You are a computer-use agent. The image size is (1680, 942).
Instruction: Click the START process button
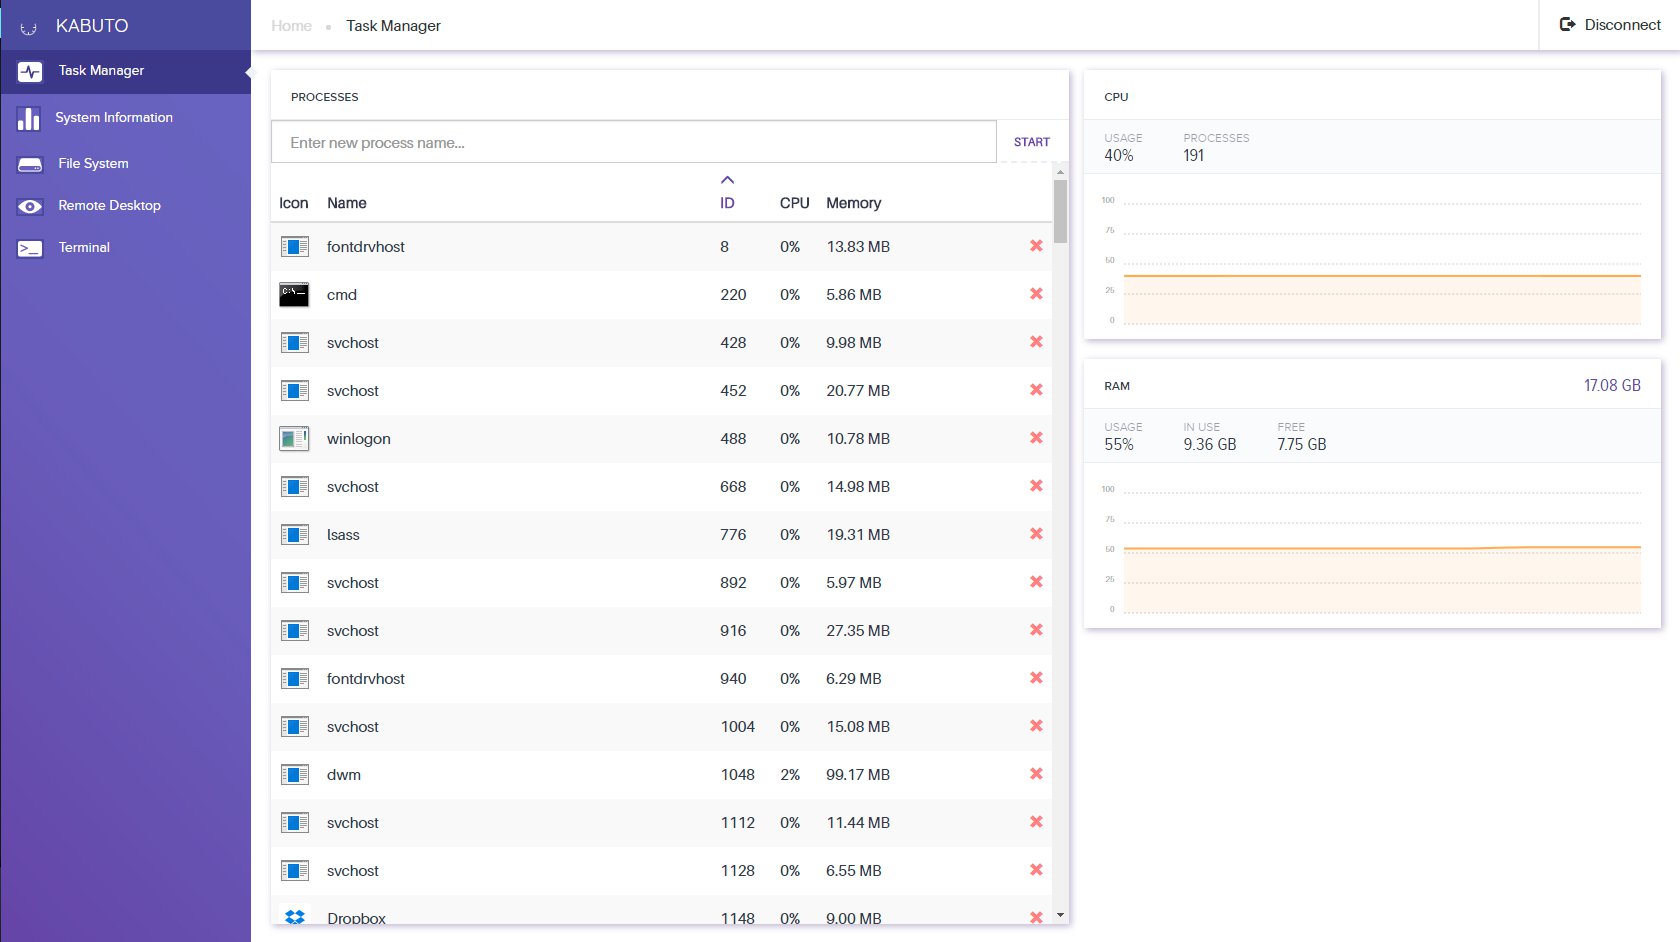(x=1032, y=142)
